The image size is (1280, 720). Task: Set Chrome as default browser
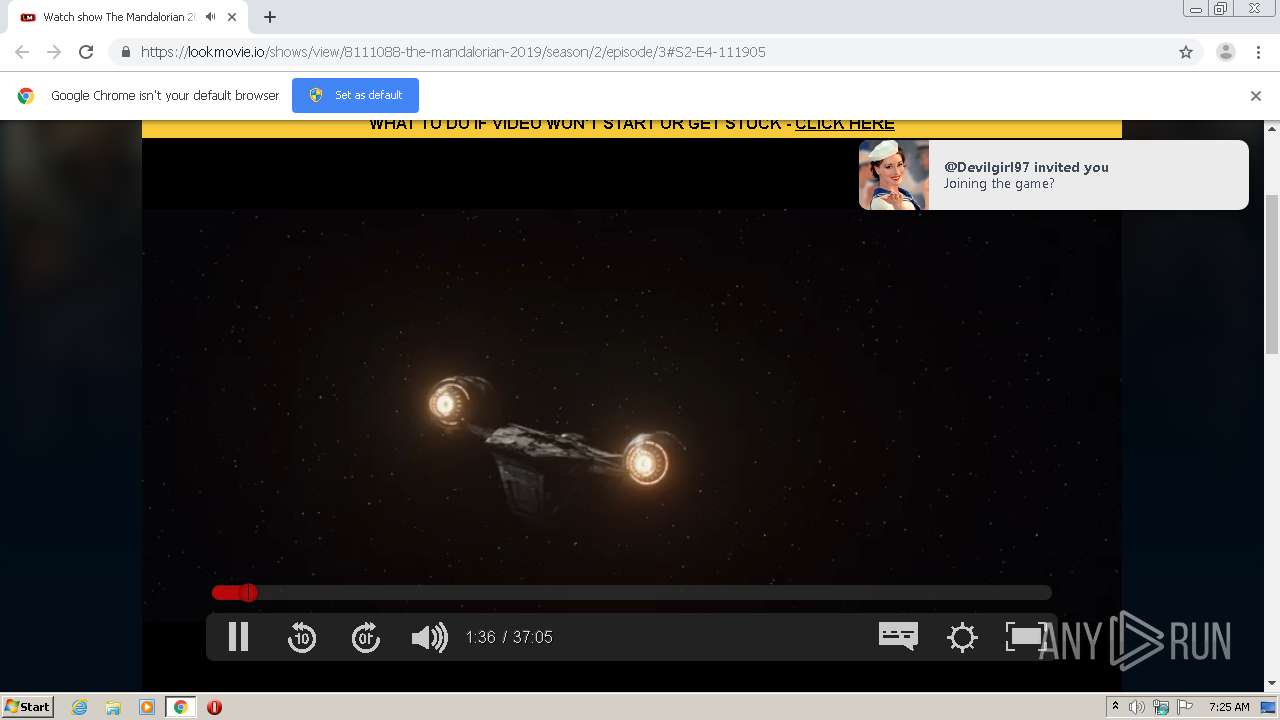[x=355, y=95]
